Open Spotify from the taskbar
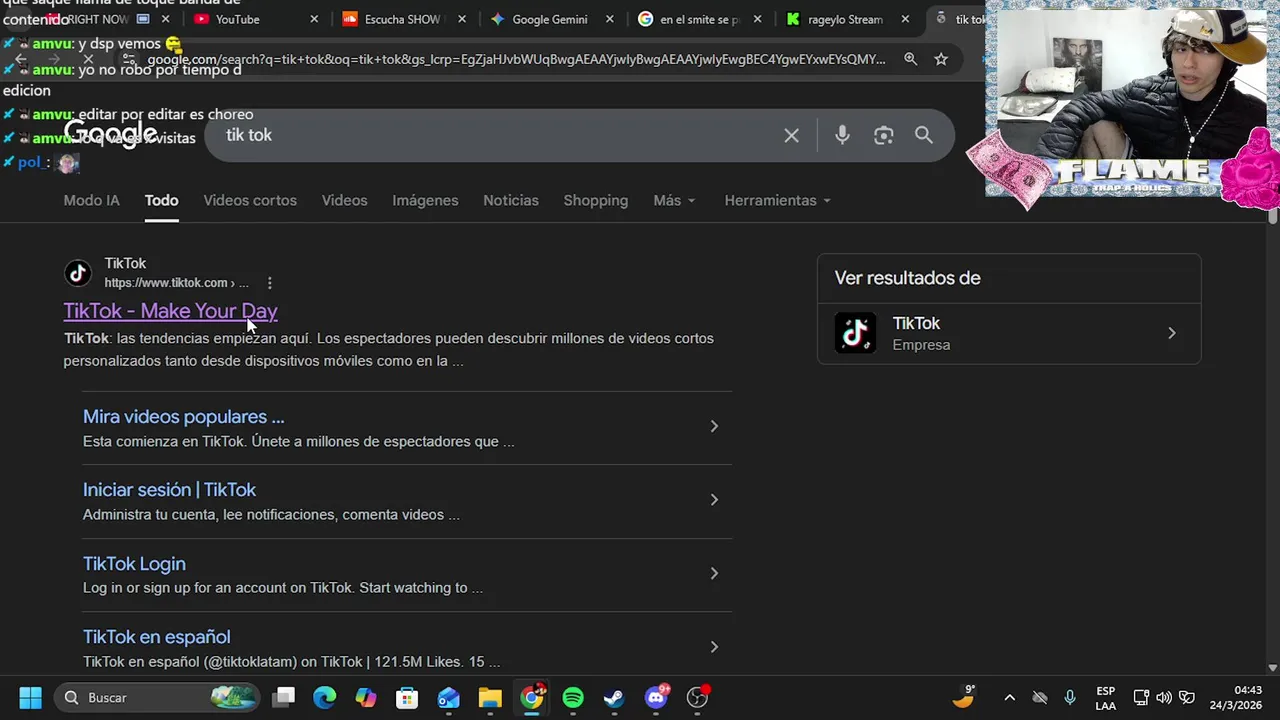1280x720 pixels. click(573, 697)
